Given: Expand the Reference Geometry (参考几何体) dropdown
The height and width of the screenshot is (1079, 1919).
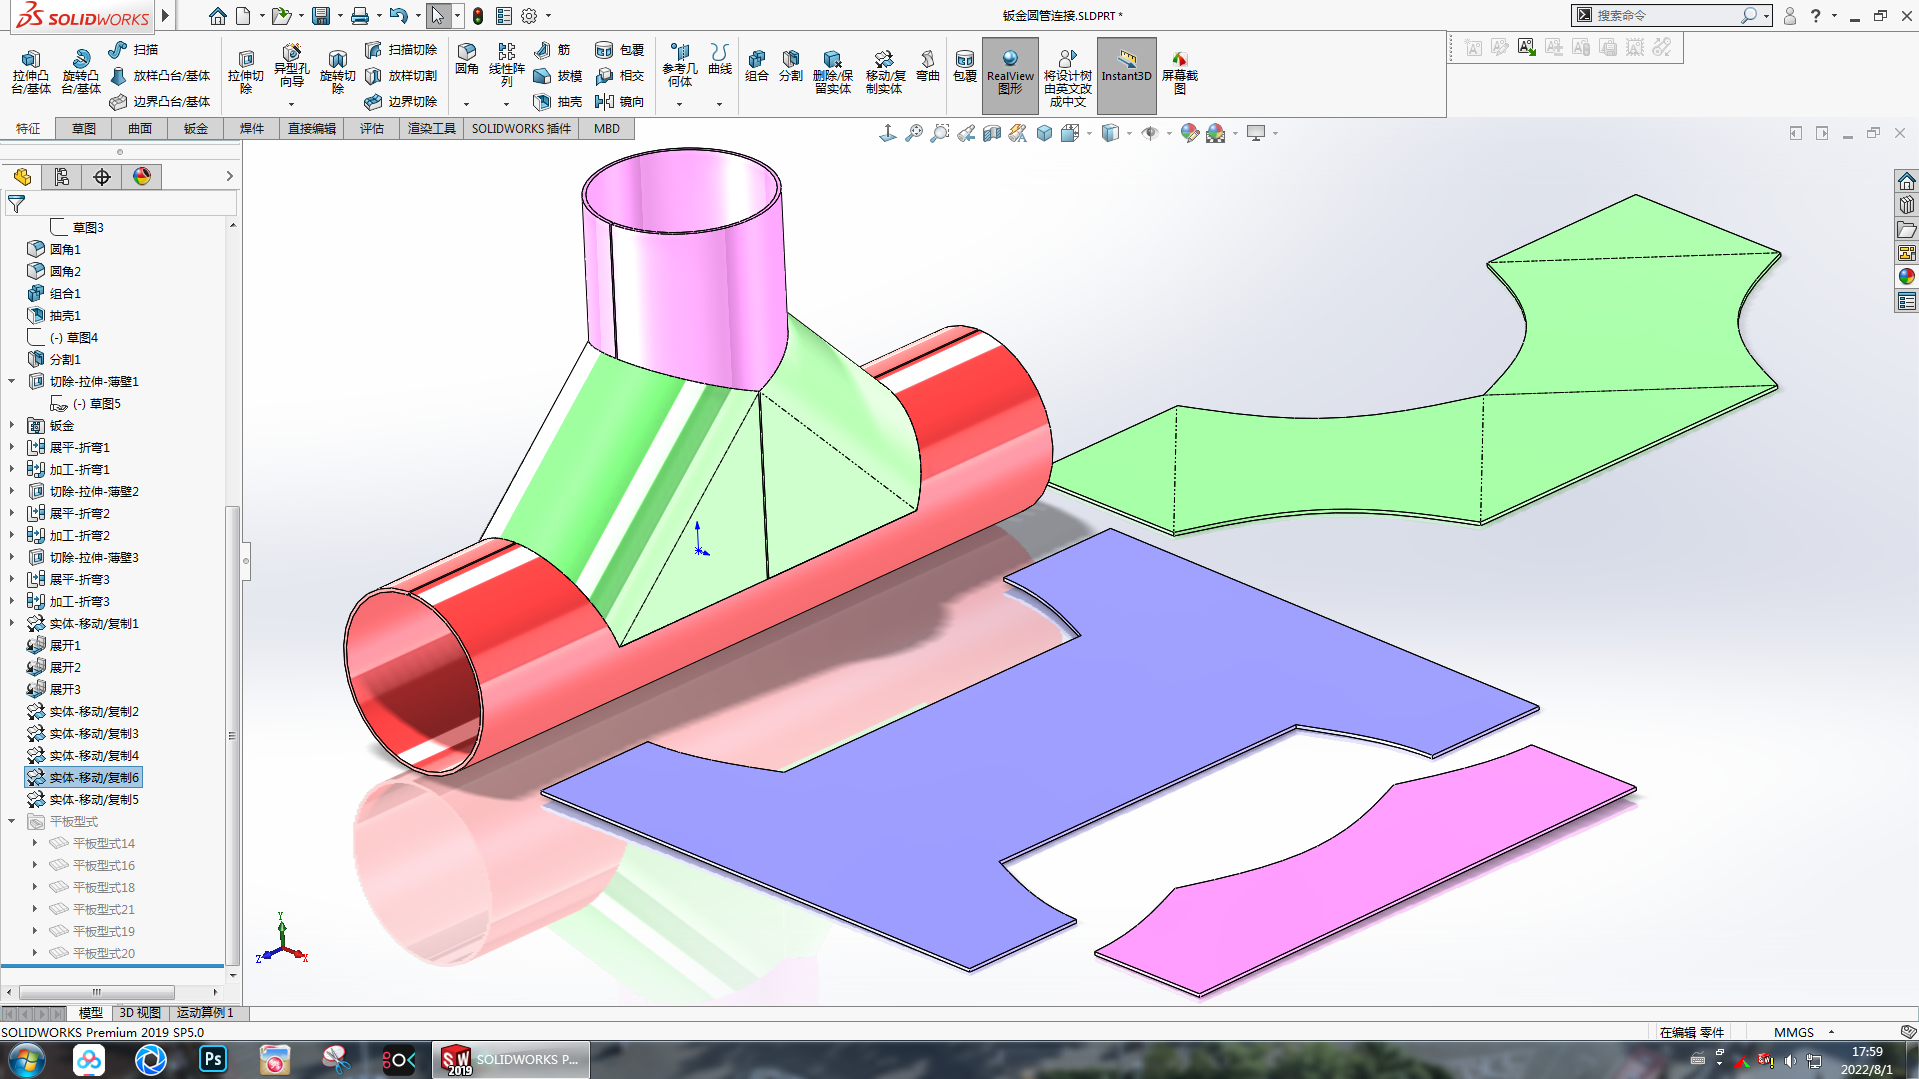Looking at the screenshot, I should pyautogui.click(x=679, y=104).
